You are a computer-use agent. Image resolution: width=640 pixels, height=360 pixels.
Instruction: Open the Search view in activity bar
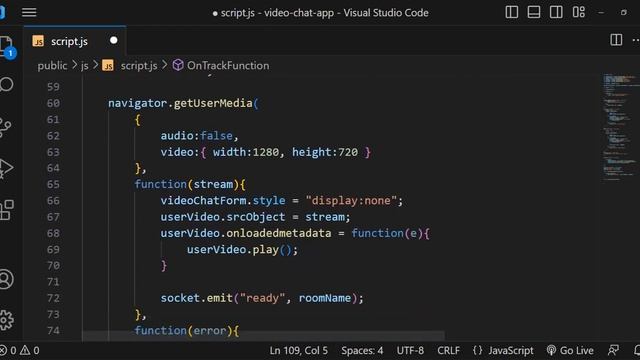click(7, 85)
